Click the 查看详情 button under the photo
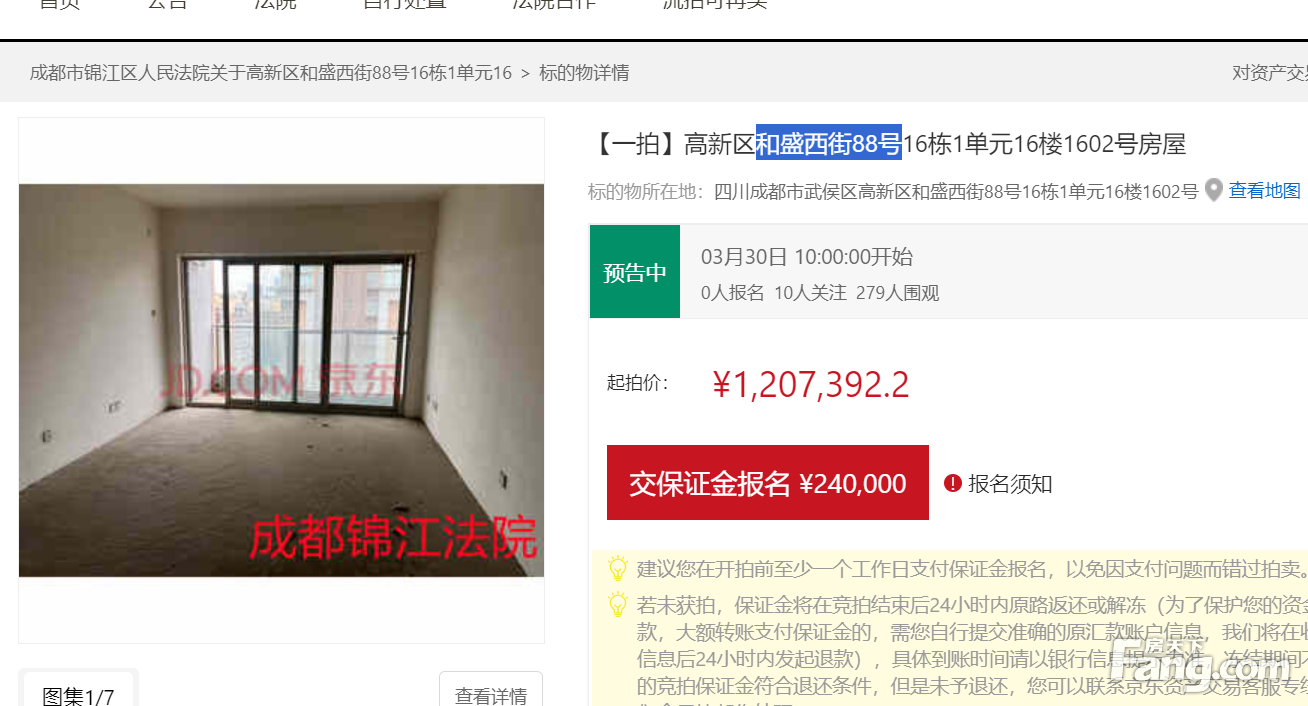1308x706 pixels. 491,692
